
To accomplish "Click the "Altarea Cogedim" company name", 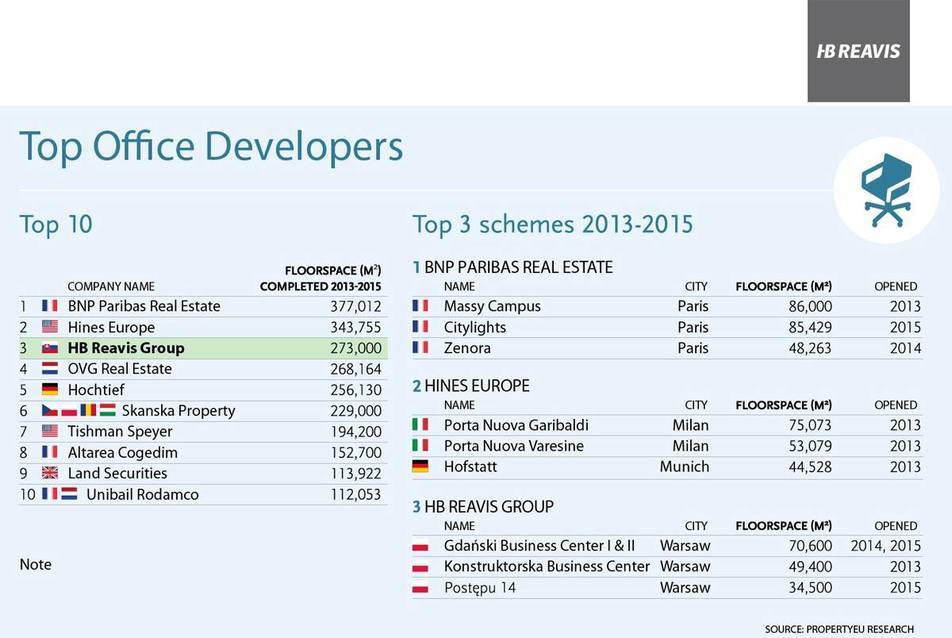I will coord(123,453).
